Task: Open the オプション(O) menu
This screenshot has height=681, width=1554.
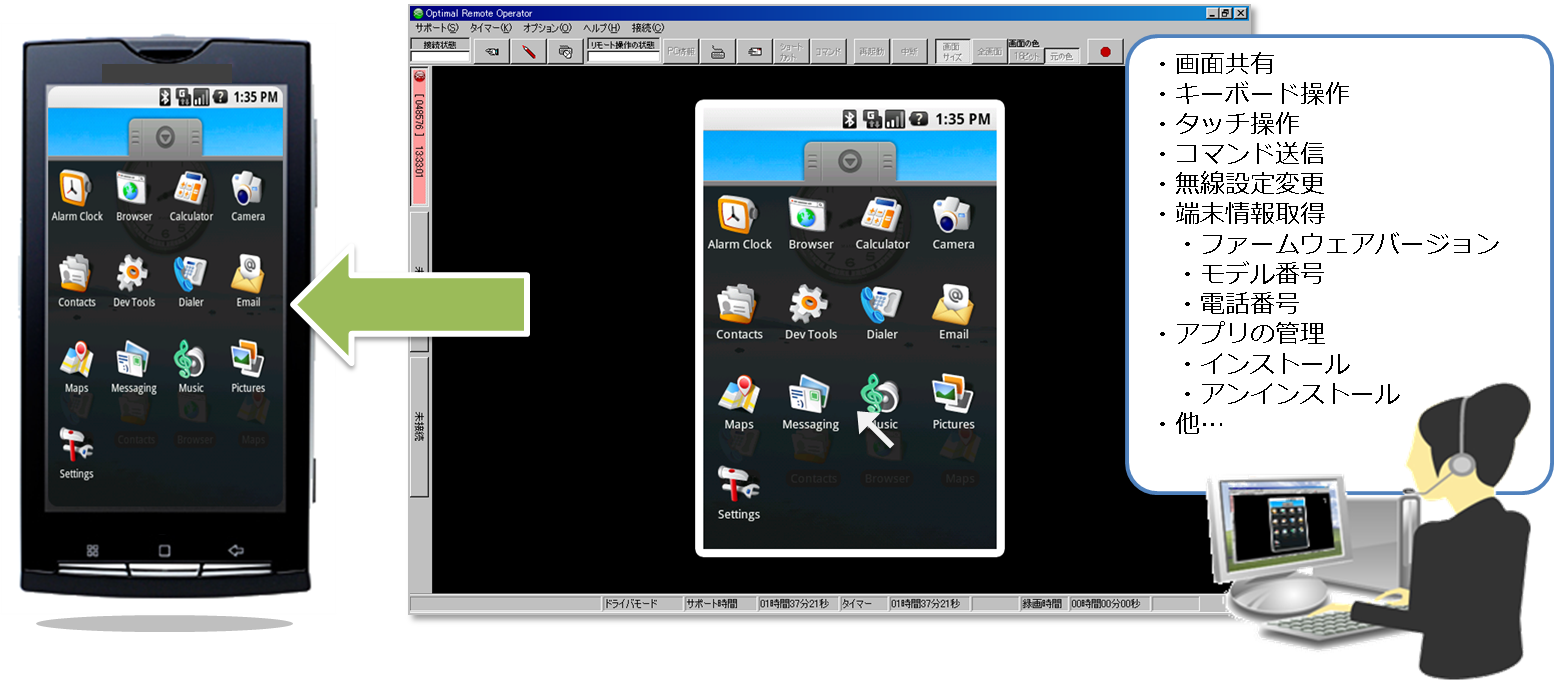Action: pyautogui.click(x=547, y=28)
